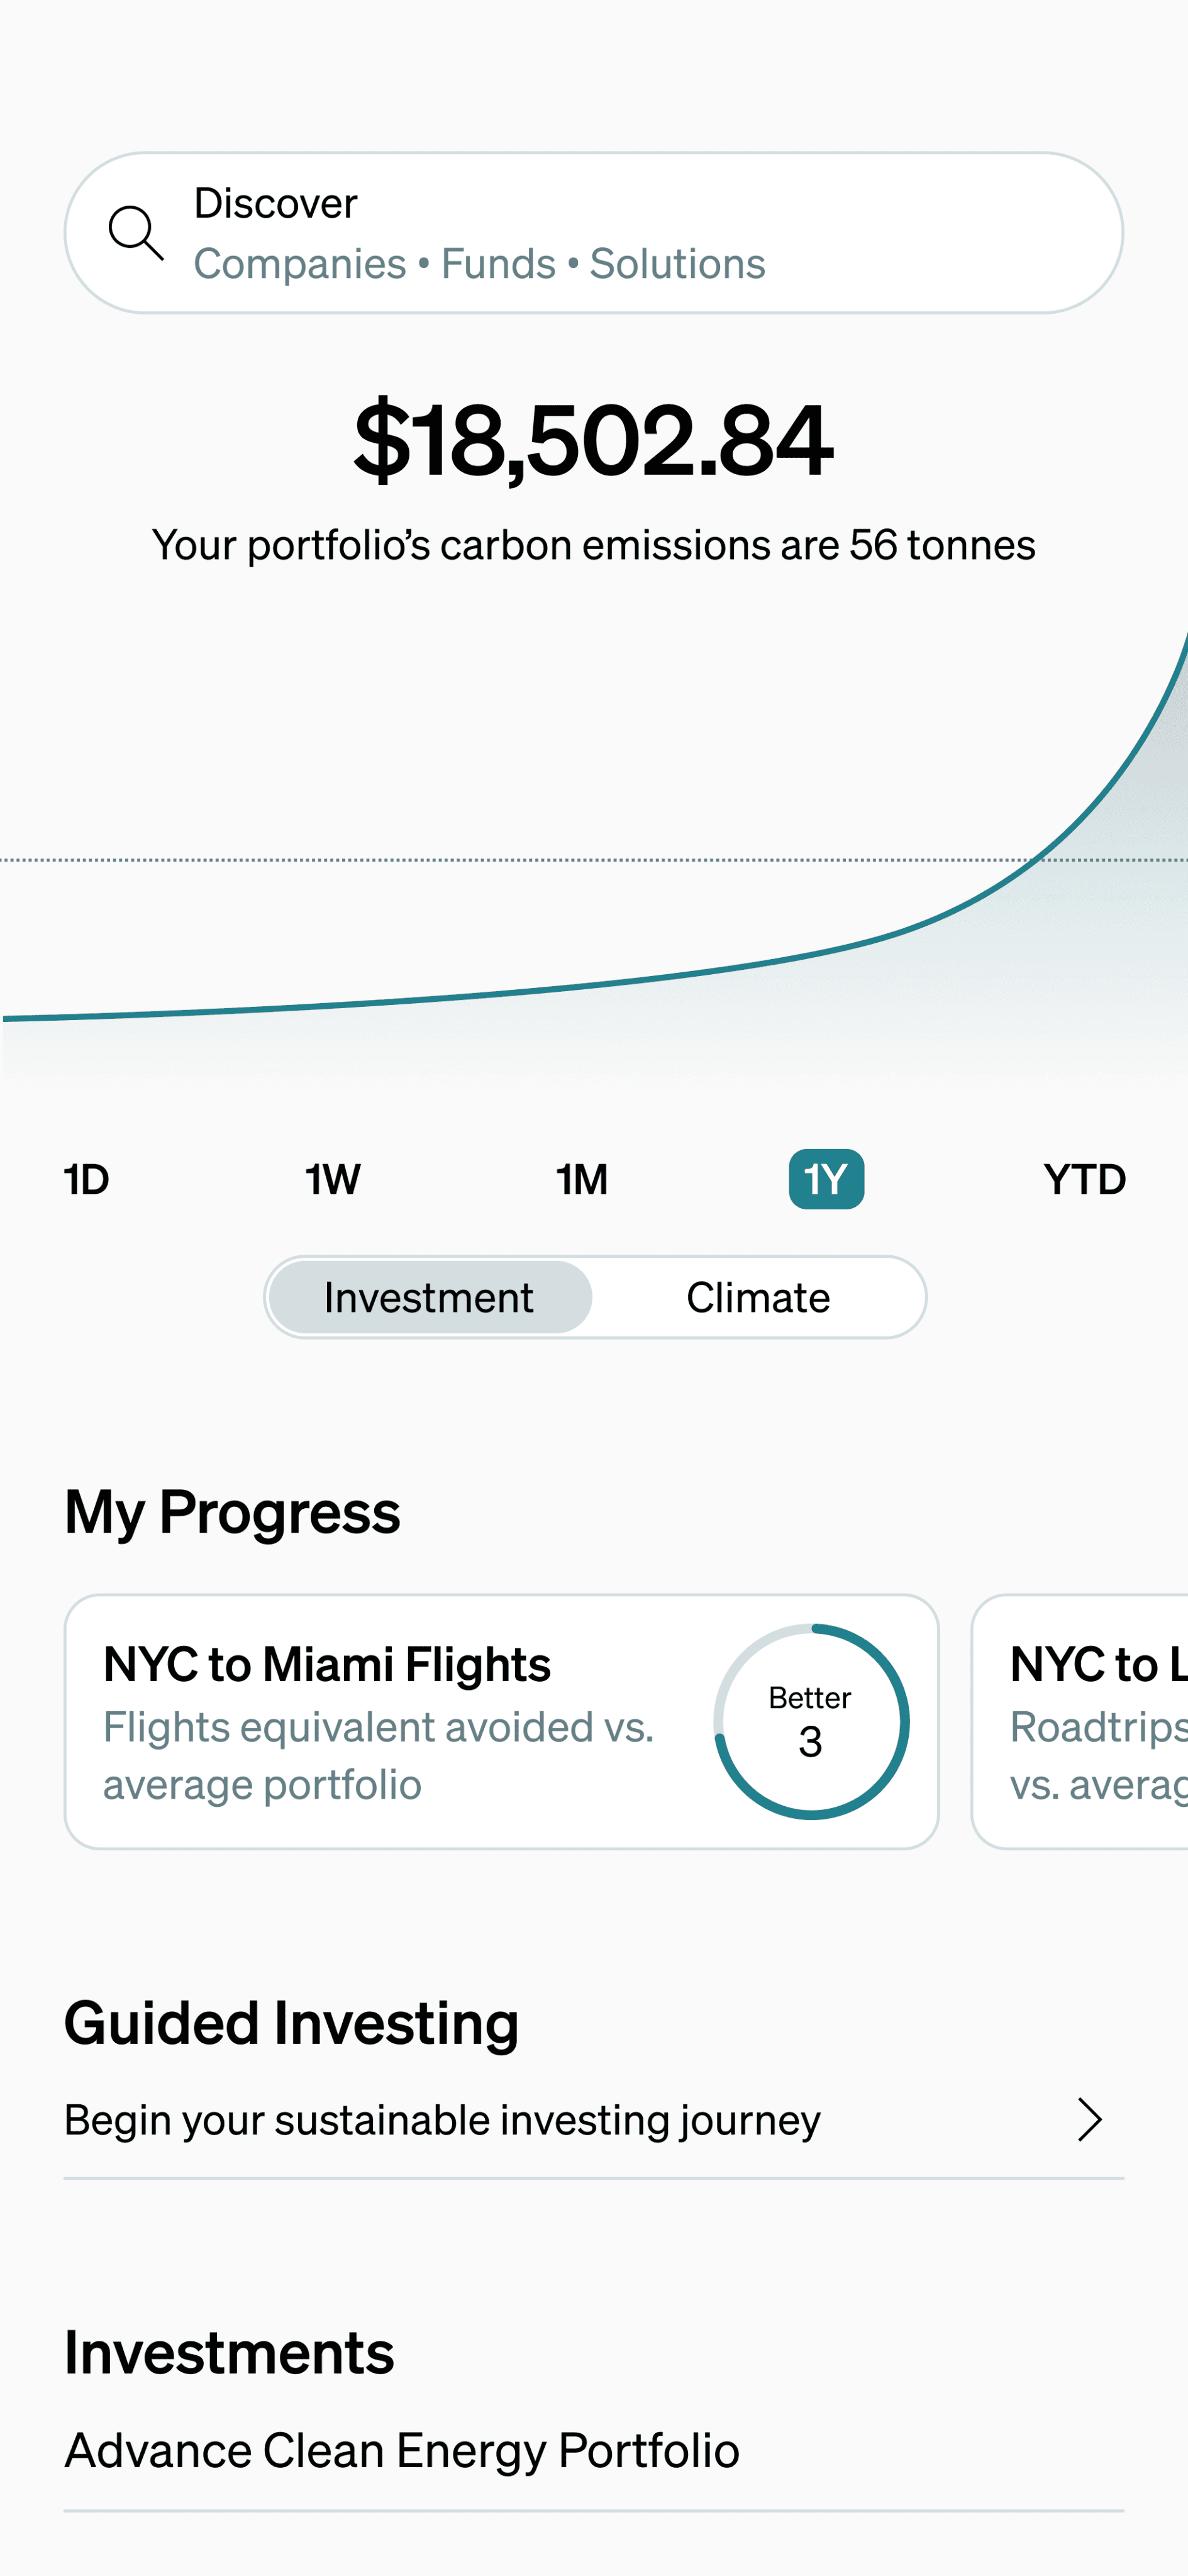
Task: Open the Discover search field
Action: click(x=594, y=233)
